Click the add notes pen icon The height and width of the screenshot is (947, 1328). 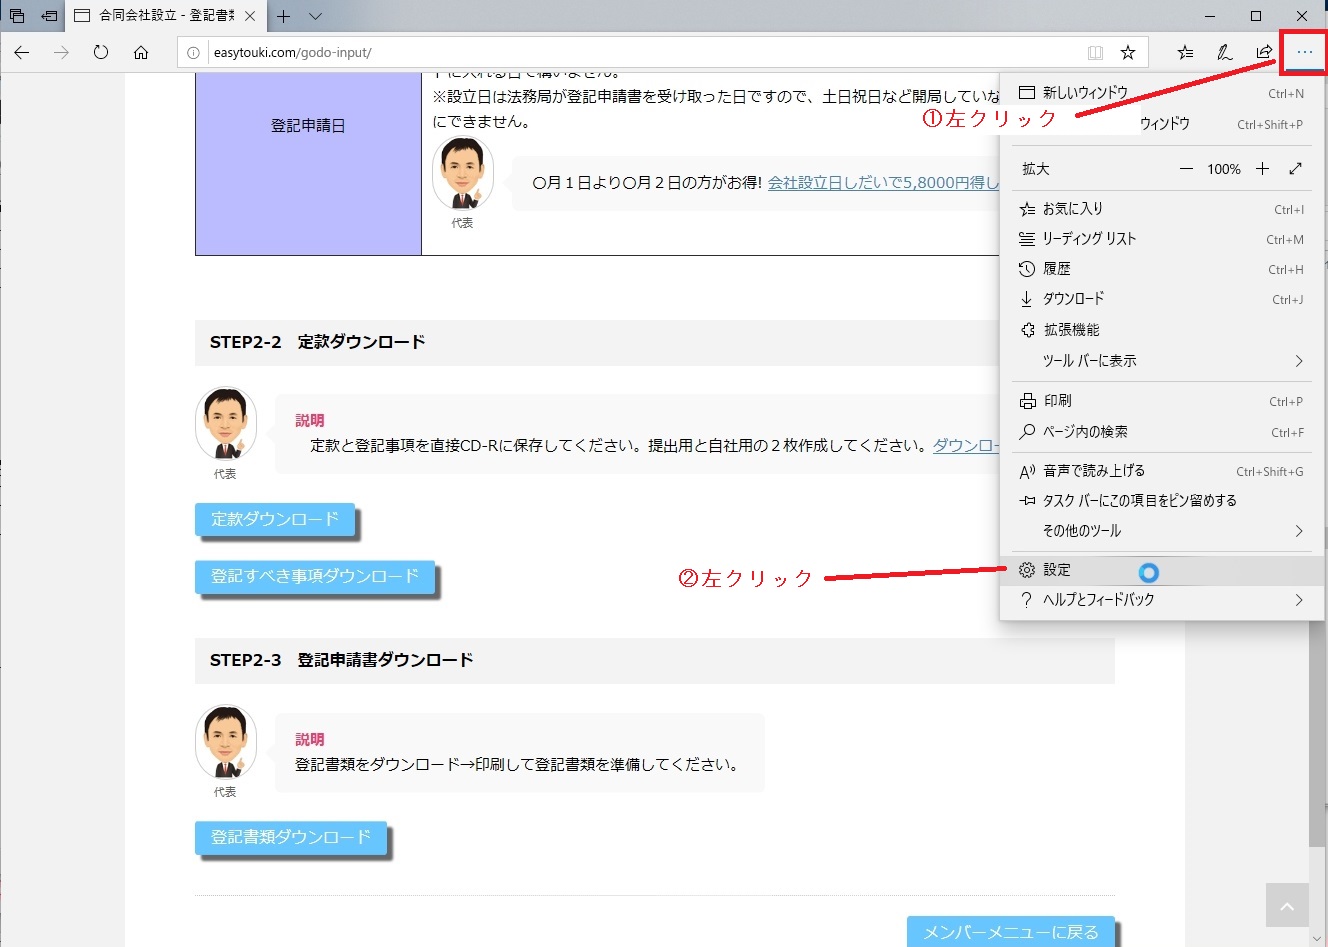pos(1224,52)
